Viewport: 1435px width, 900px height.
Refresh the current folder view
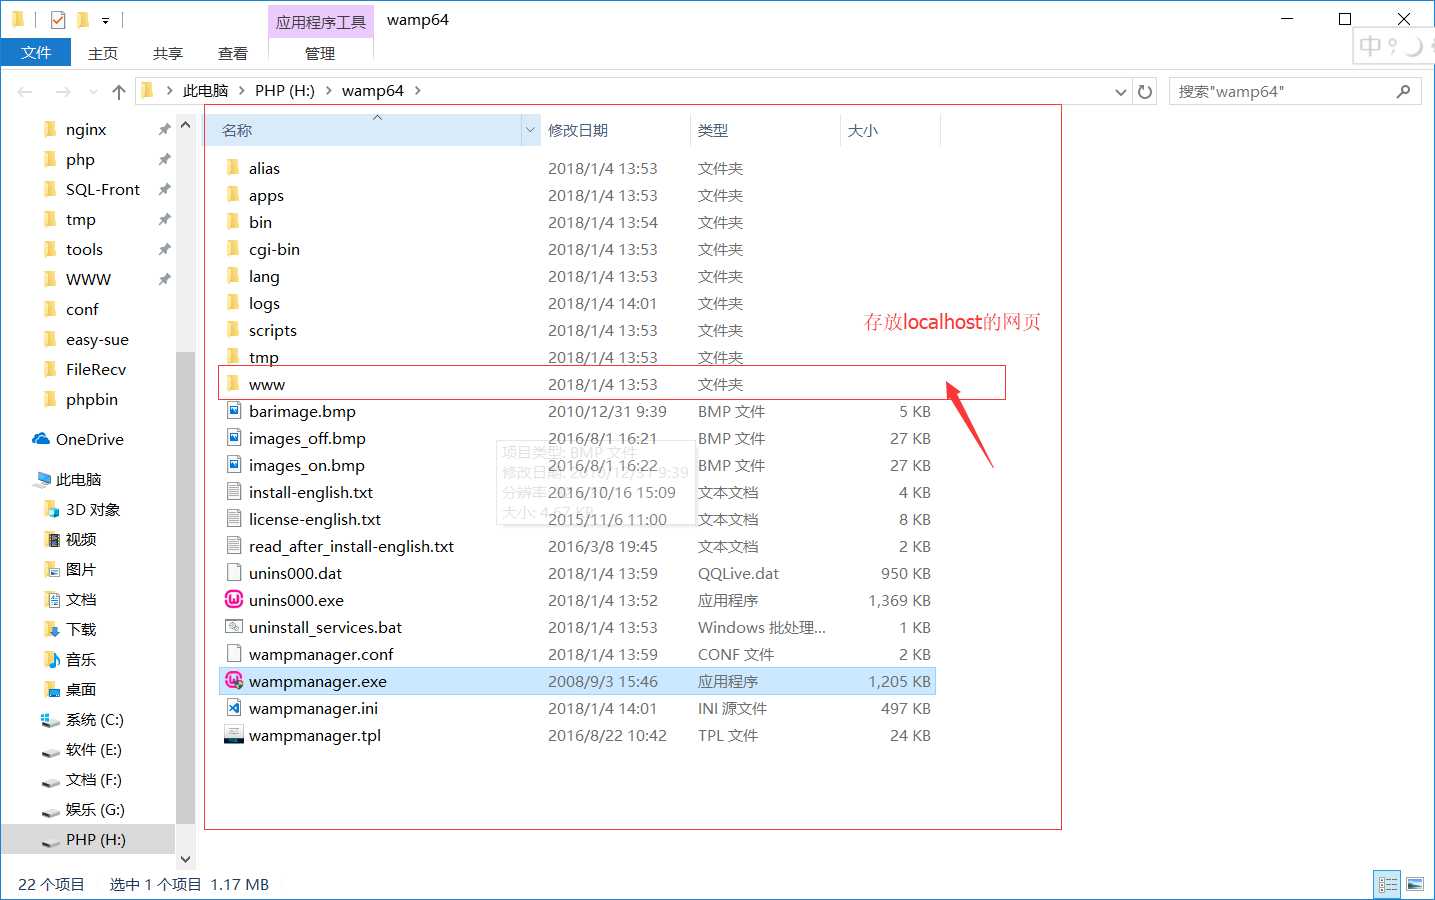(1145, 91)
